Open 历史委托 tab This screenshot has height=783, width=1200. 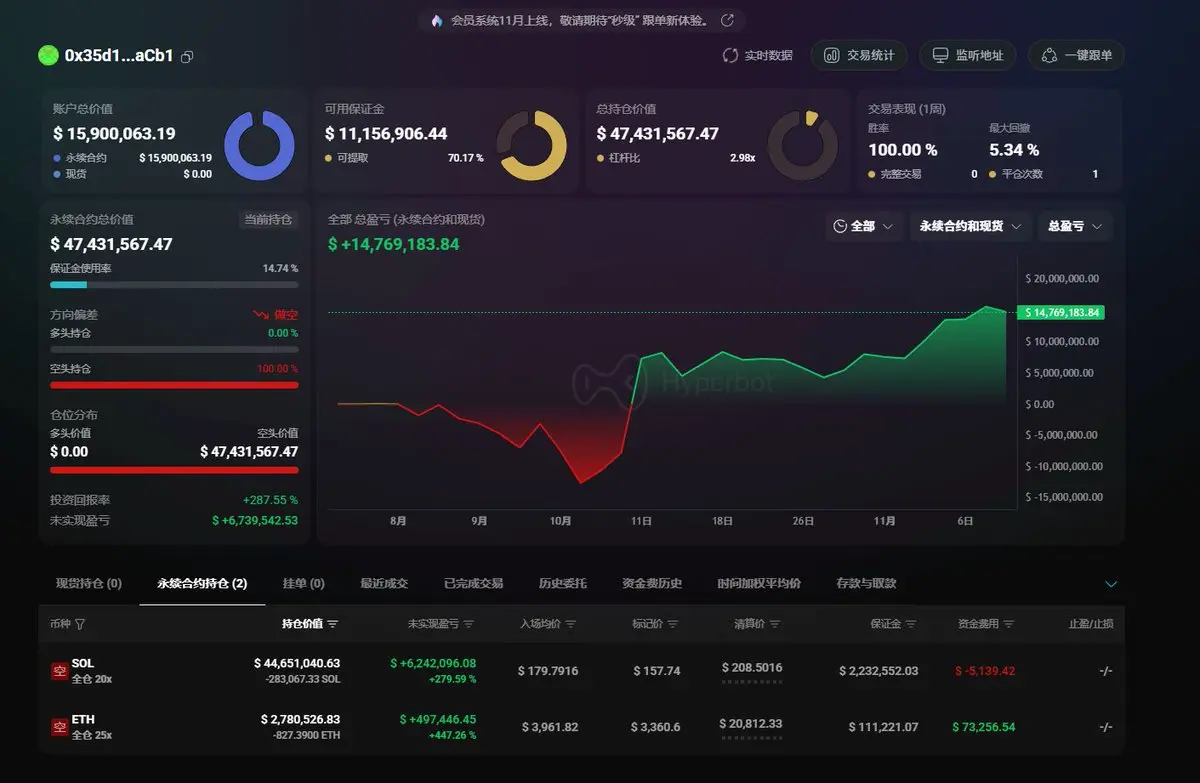click(x=563, y=583)
